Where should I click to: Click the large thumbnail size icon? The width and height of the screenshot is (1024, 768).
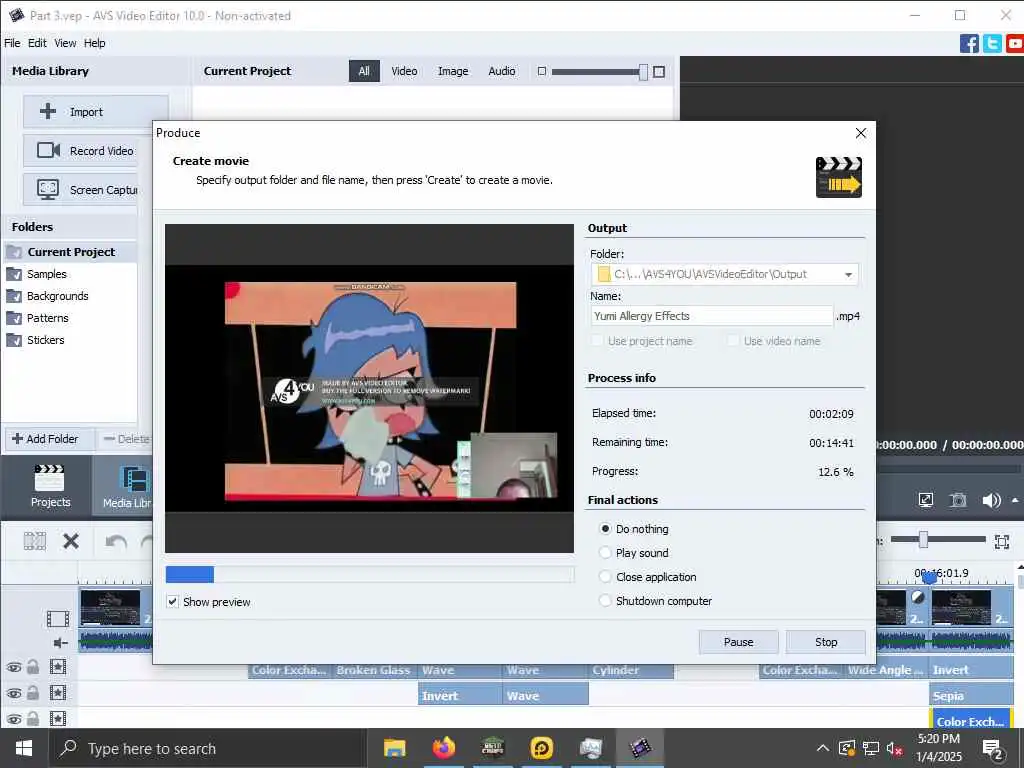pyautogui.click(x=659, y=71)
